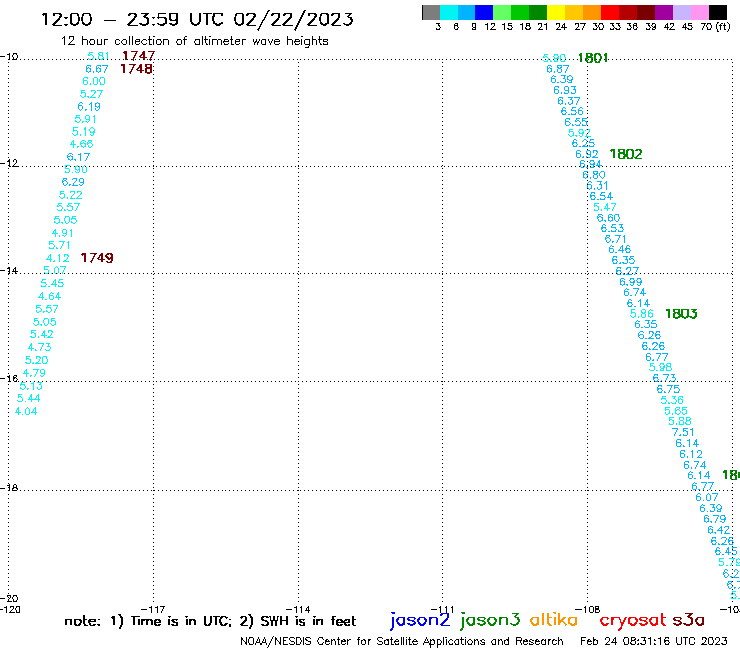Pick the orange legend color swatch
Screen dimensions: 740x650
[592, 12]
